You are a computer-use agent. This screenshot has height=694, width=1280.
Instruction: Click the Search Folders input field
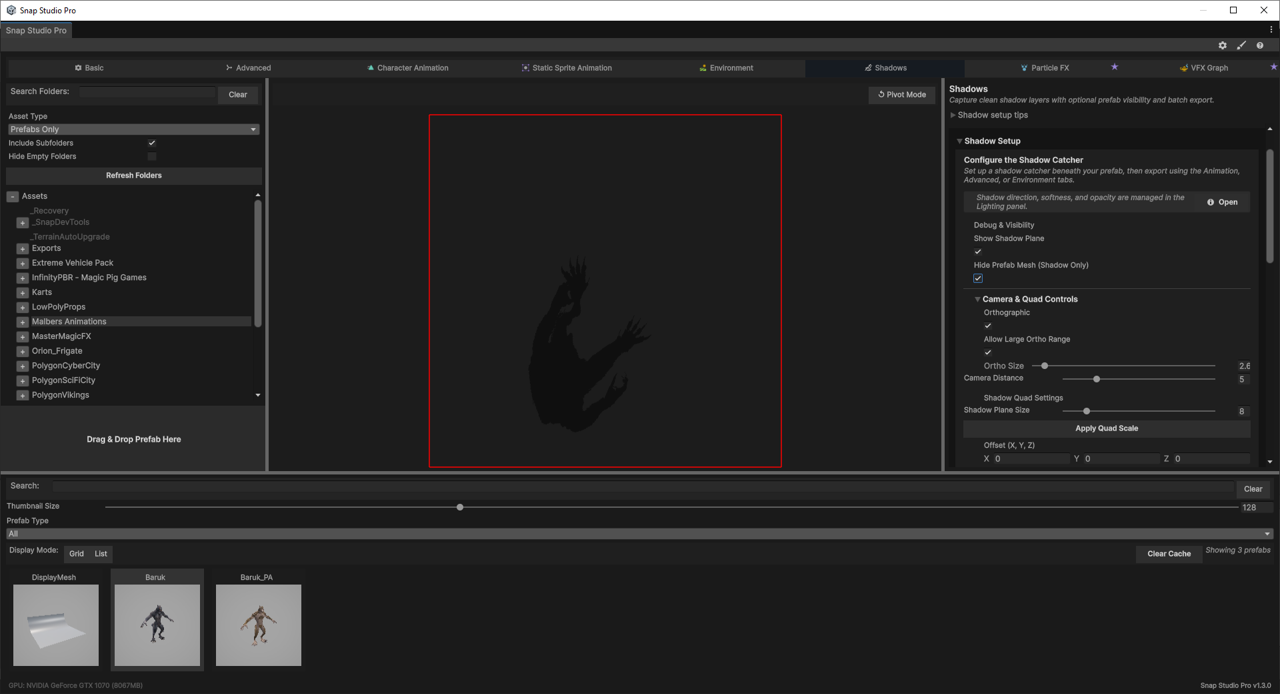click(x=147, y=92)
